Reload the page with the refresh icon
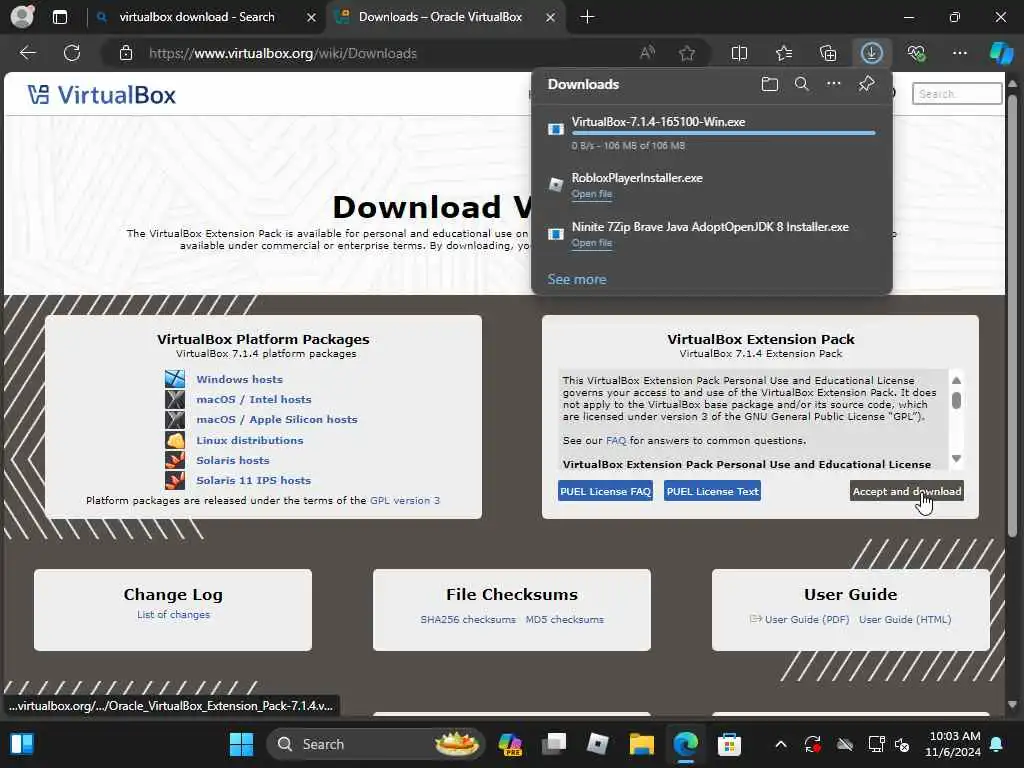Viewport: 1024px width, 768px height. 72,53
